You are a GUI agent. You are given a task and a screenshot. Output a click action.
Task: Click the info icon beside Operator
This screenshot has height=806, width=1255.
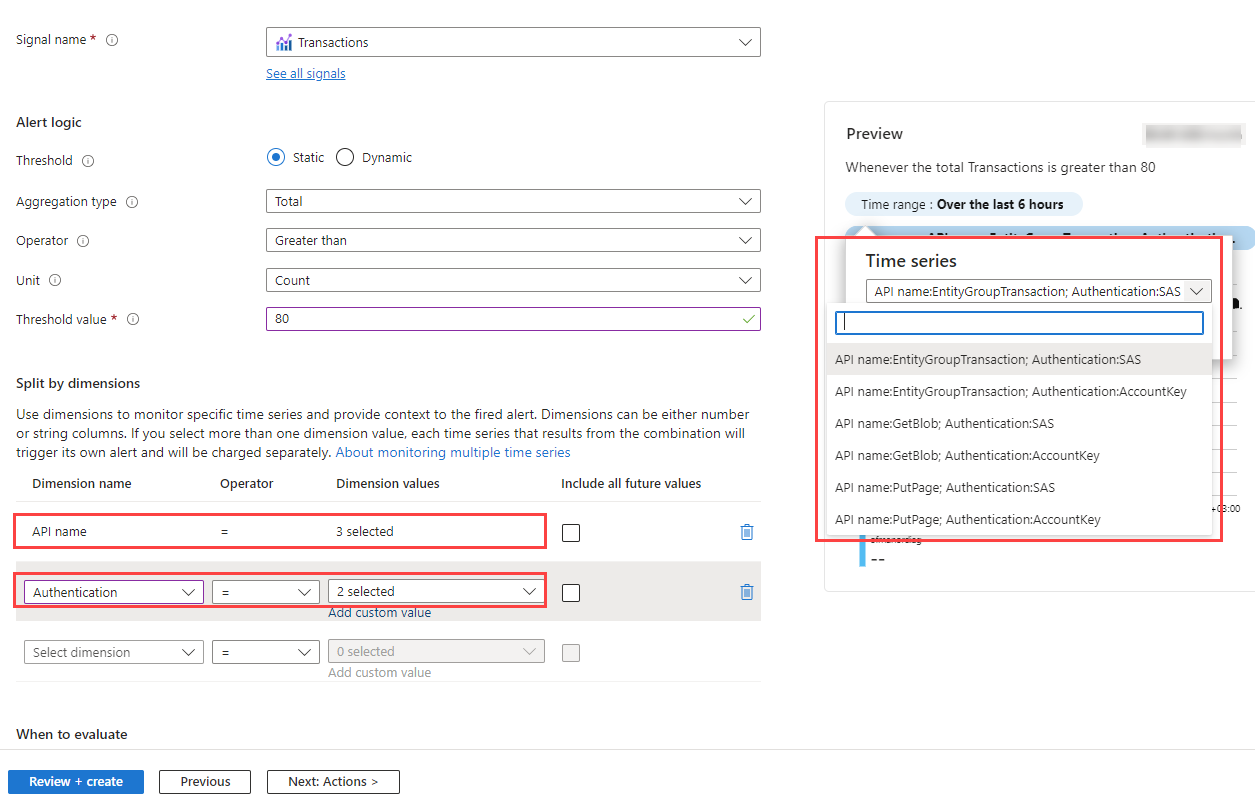(83, 241)
